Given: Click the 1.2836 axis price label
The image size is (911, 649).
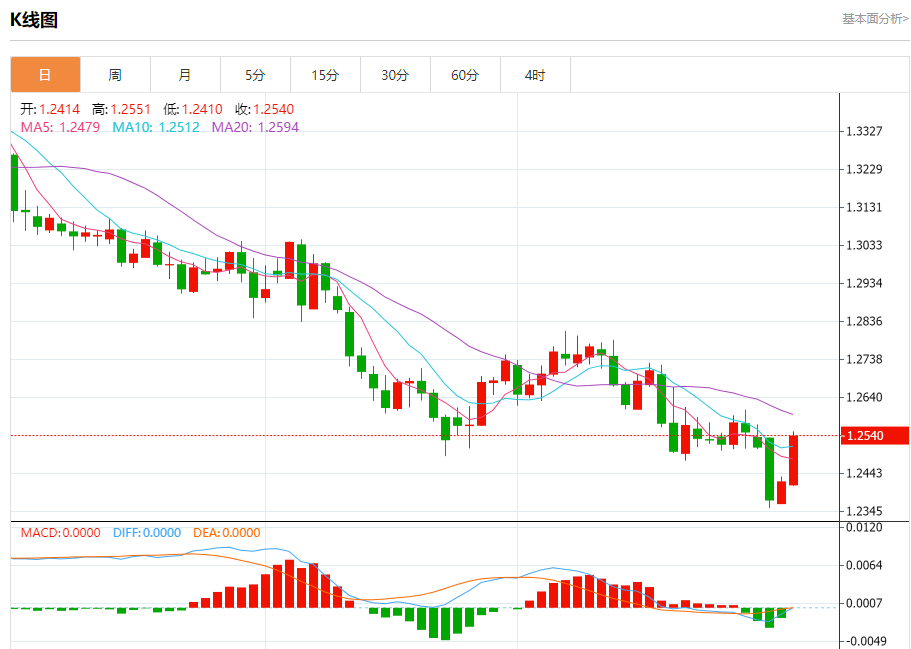Looking at the screenshot, I should pyautogui.click(x=864, y=321).
